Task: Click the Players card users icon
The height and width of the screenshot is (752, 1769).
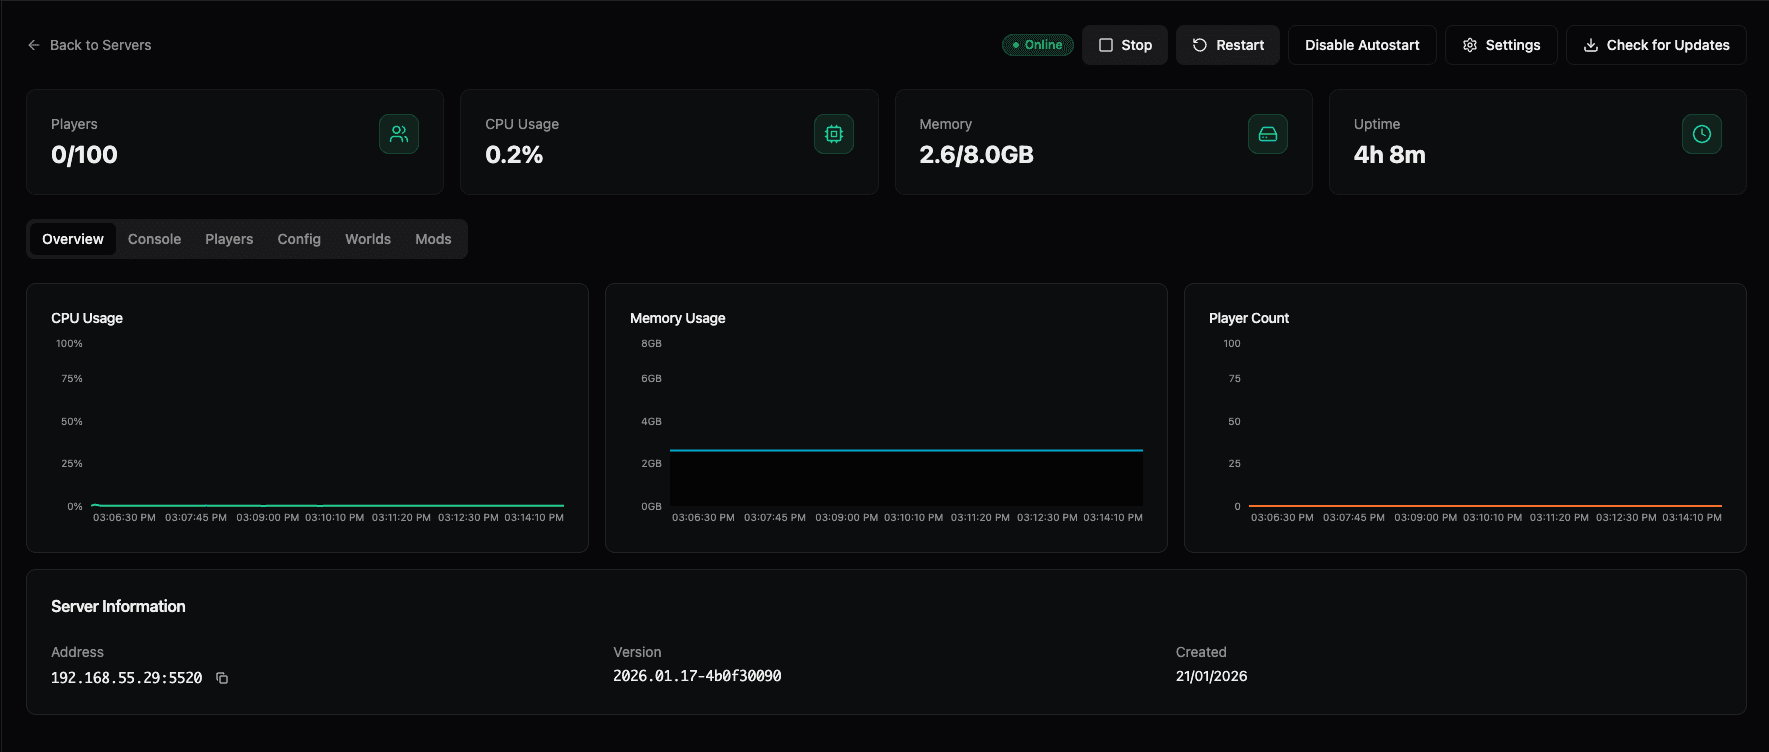Action: (x=399, y=134)
